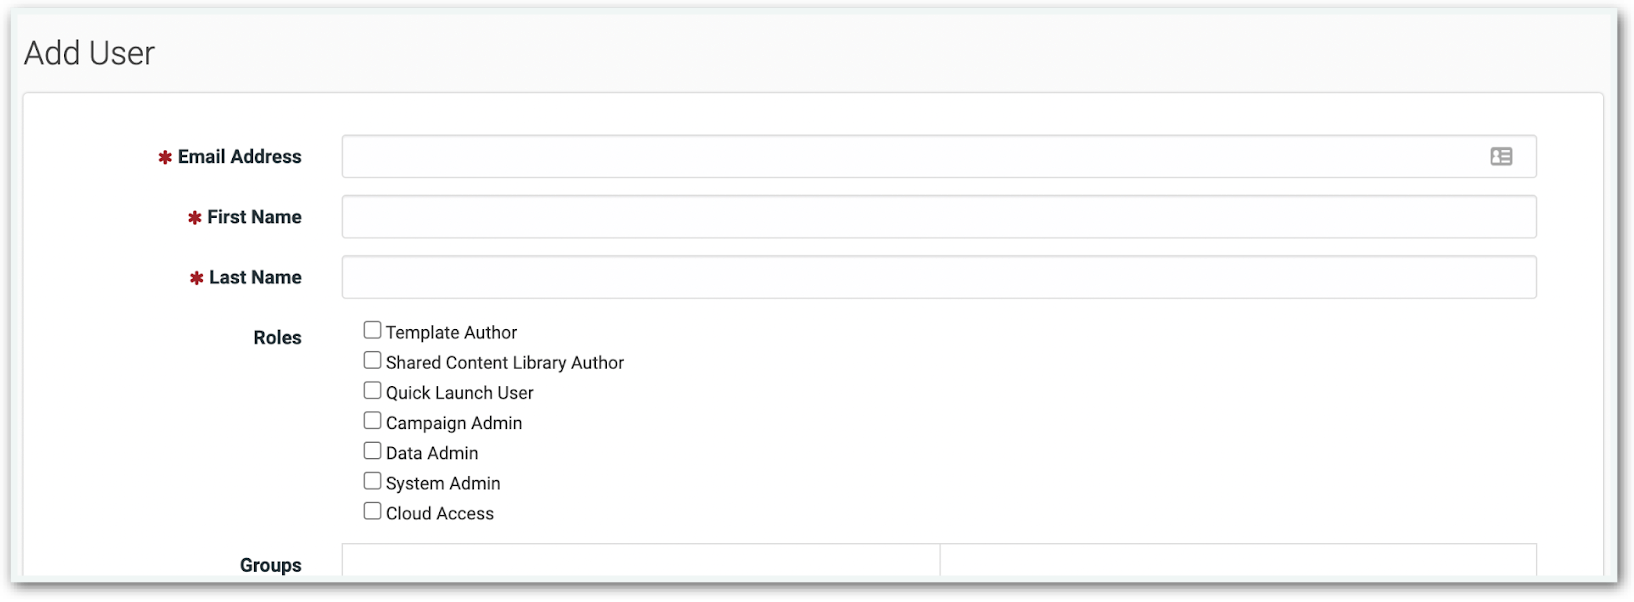Image resolution: width=1634 pixels, height=602 pixels.
Task: Click the left Groups list box
Action: pos(640,561)
